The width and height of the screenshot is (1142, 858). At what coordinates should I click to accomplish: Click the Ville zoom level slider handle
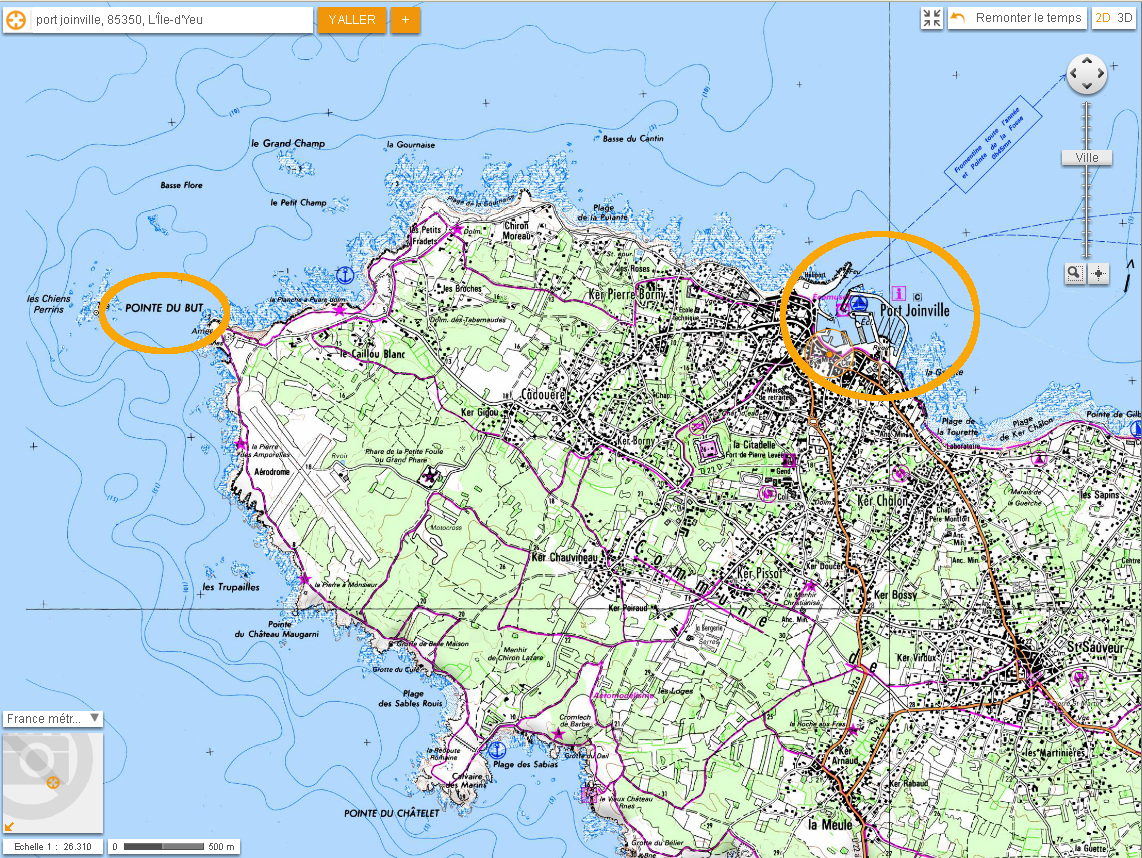[1086, 158]
